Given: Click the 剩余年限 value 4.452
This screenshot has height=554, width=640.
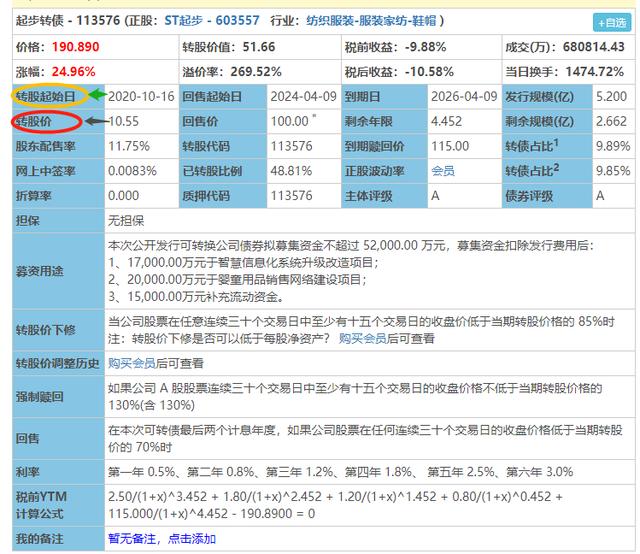Looking at the screenshot, I should [447, 121].
